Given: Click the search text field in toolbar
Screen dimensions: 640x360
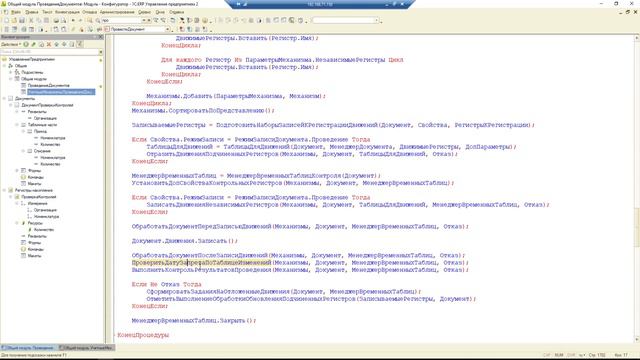Looking at the screenshot, I should coord(121,20).
